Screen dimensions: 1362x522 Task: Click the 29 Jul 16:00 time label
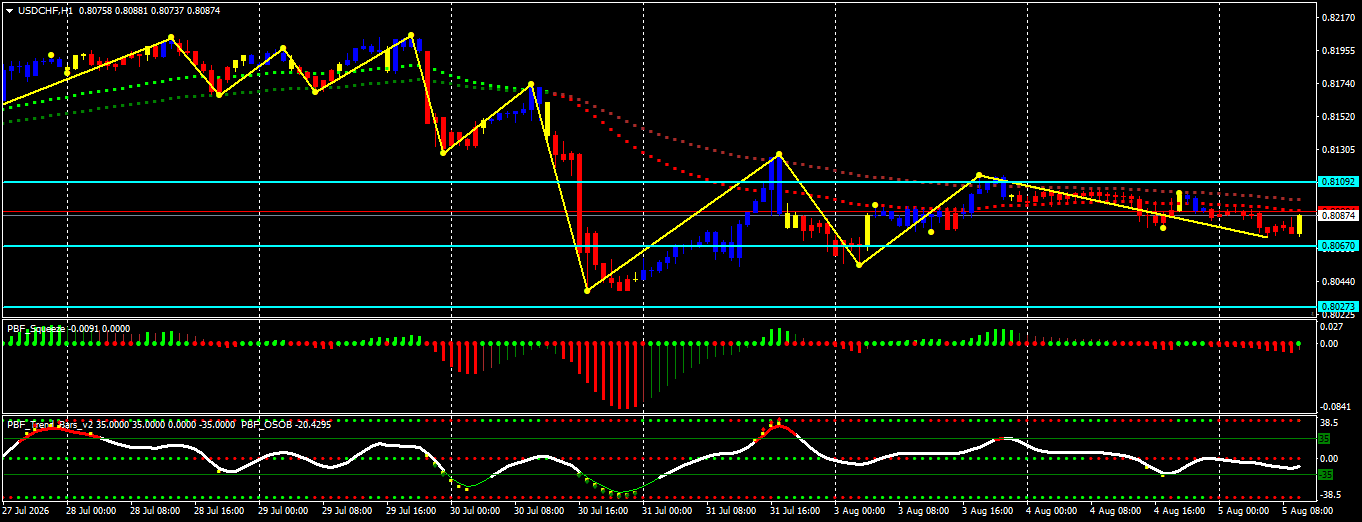[x=409, y=510]
